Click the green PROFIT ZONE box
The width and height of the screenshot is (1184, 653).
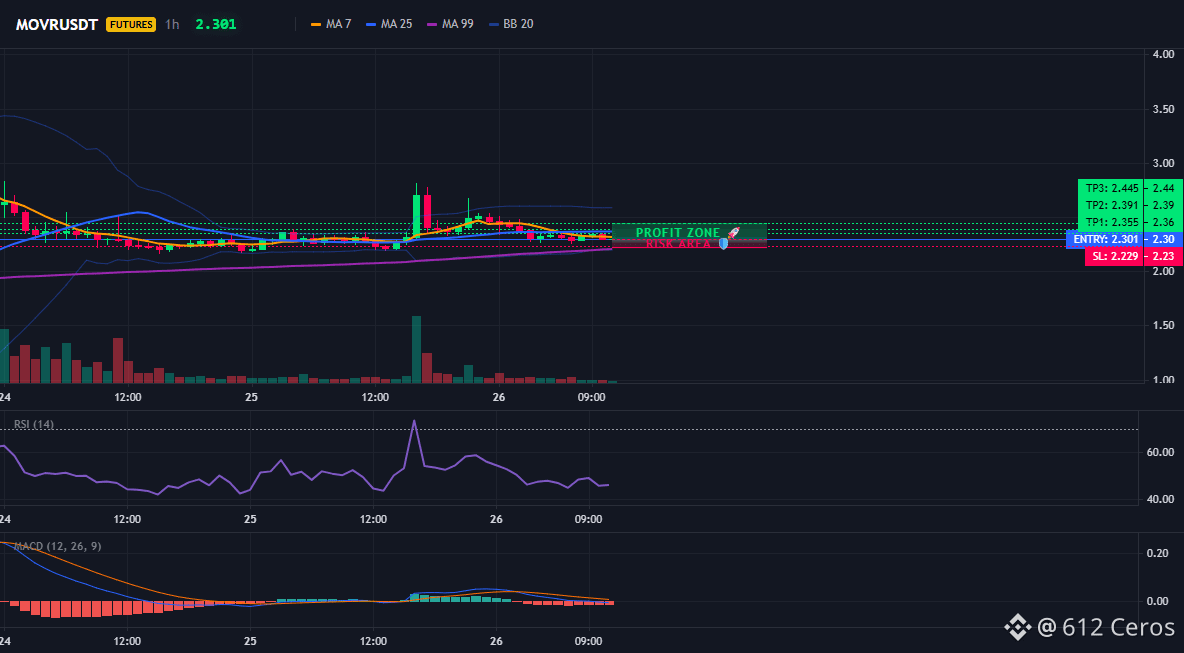point(689,232)
